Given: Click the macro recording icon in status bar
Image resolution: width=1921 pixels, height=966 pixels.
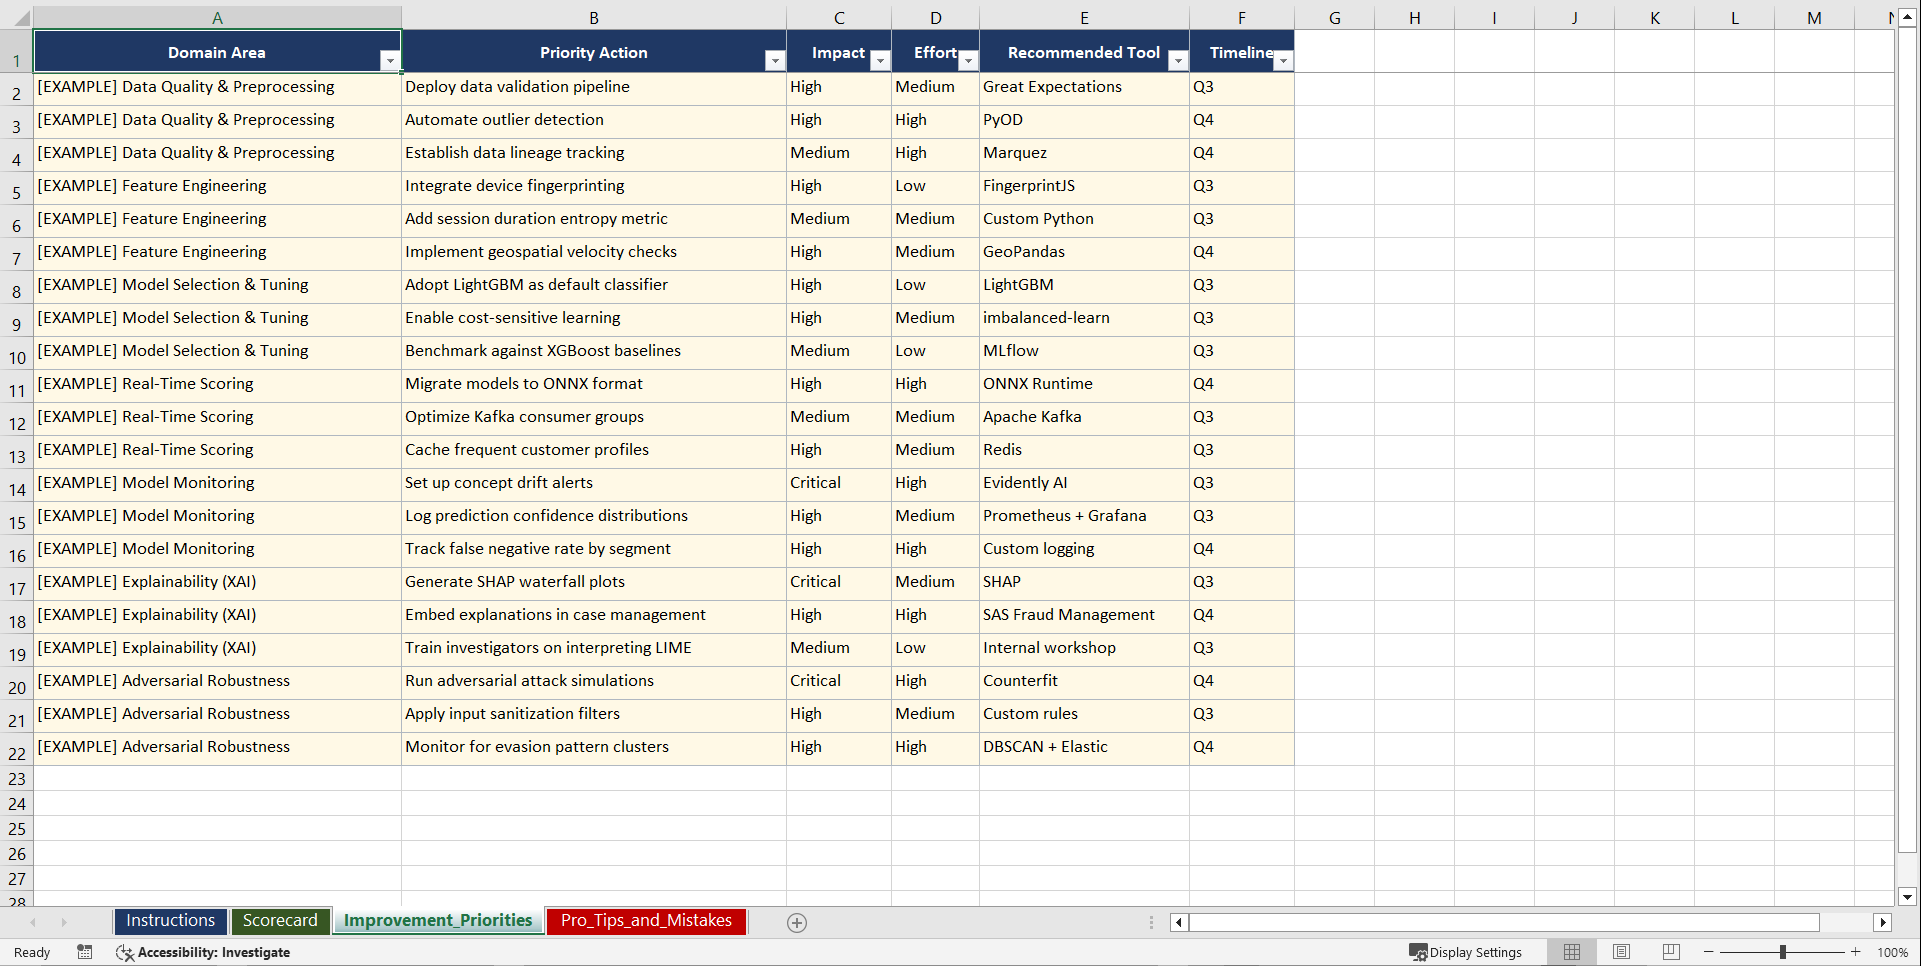Looking at the screenshot, I should [x=85, y=952].
